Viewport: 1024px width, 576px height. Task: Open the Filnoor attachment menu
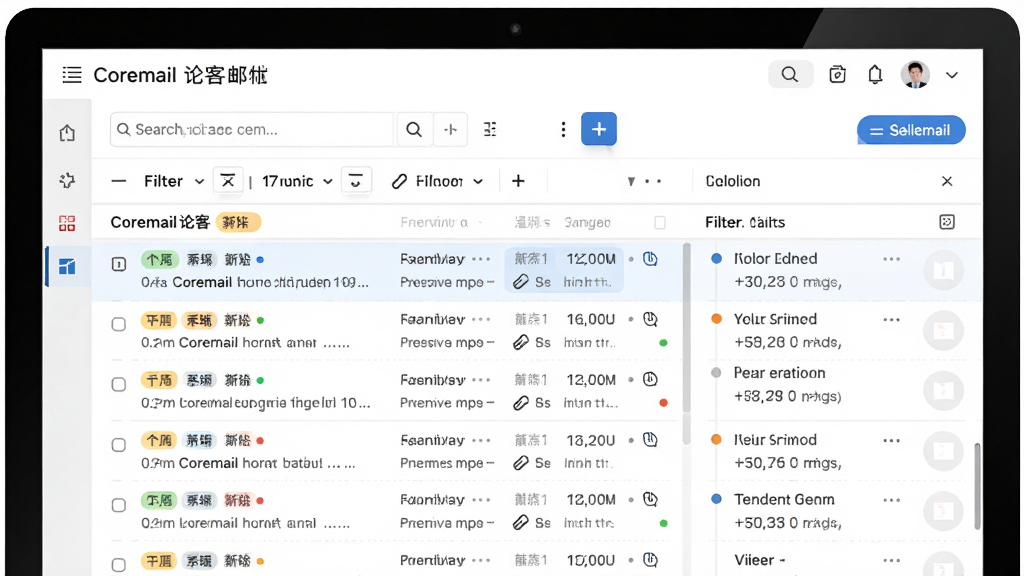pyautogui.click(x=438, y=181)
